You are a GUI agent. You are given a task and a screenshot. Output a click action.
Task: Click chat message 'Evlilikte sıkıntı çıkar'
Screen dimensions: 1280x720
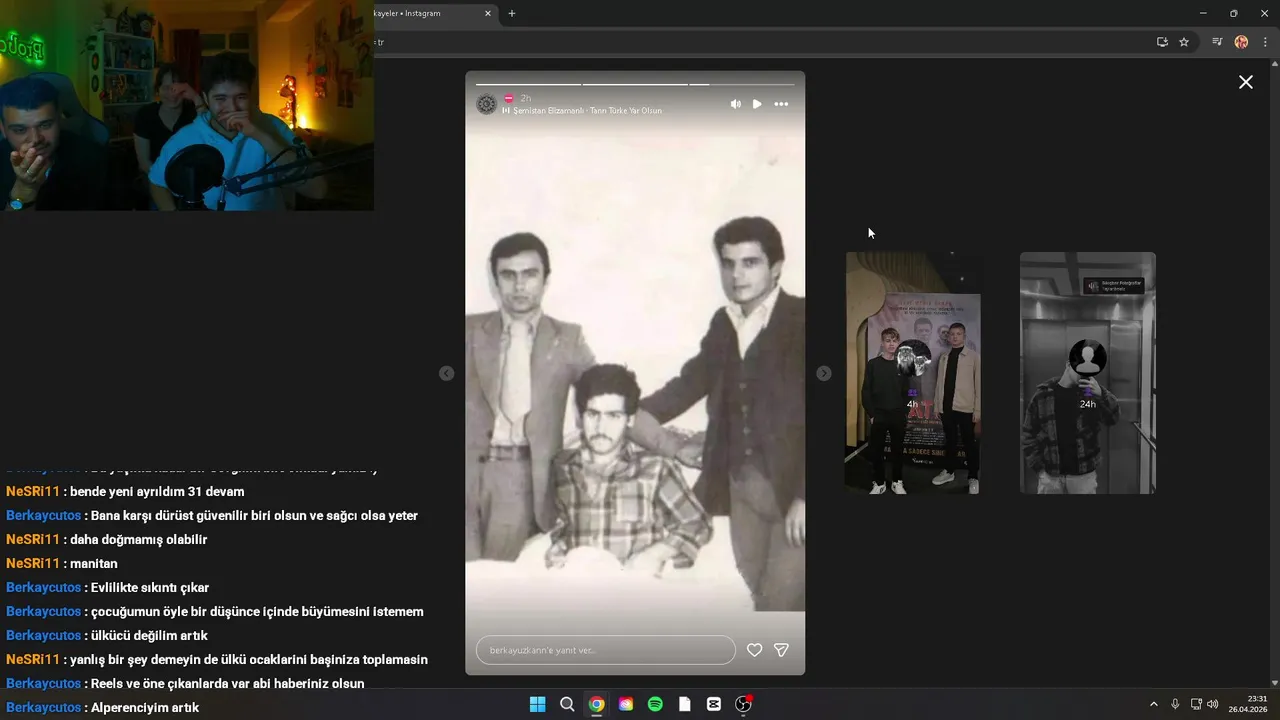pos(150,588)
